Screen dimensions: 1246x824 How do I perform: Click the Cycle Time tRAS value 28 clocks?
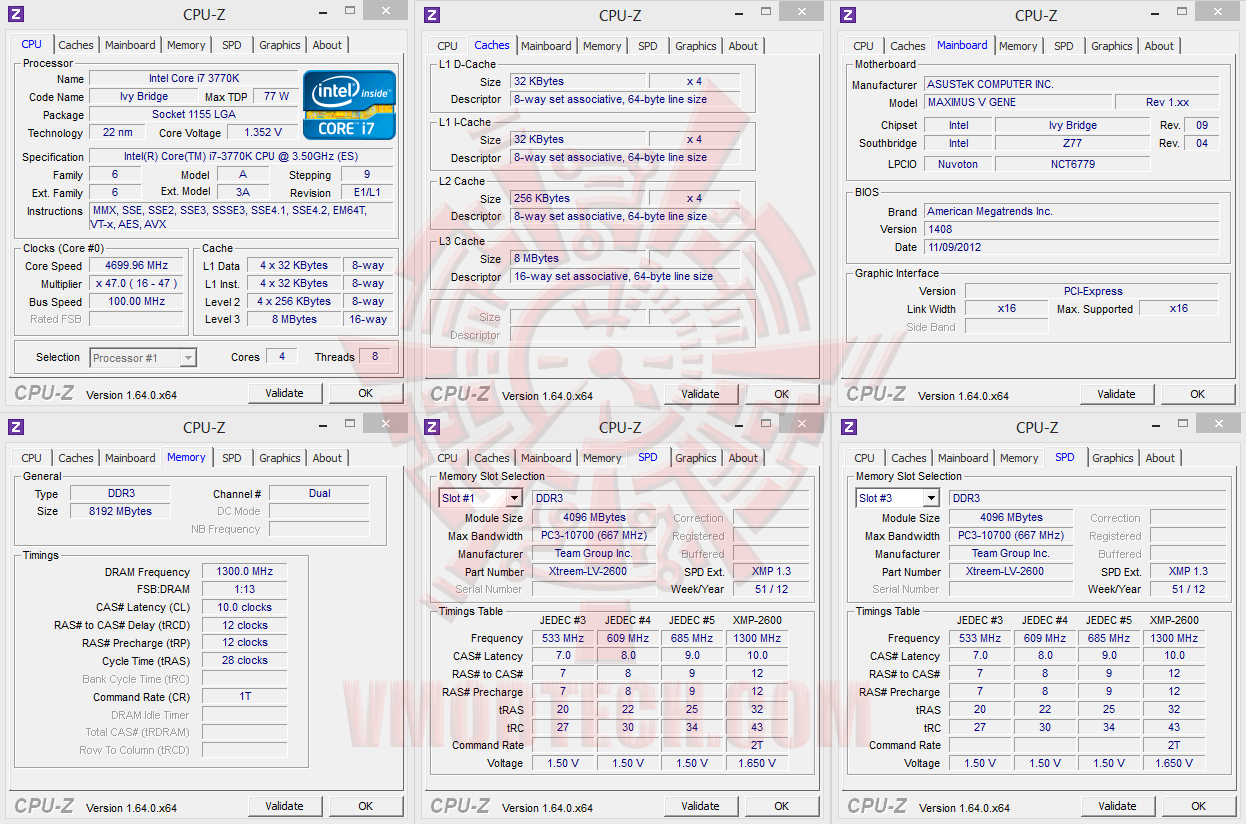[x=244, y=660]
